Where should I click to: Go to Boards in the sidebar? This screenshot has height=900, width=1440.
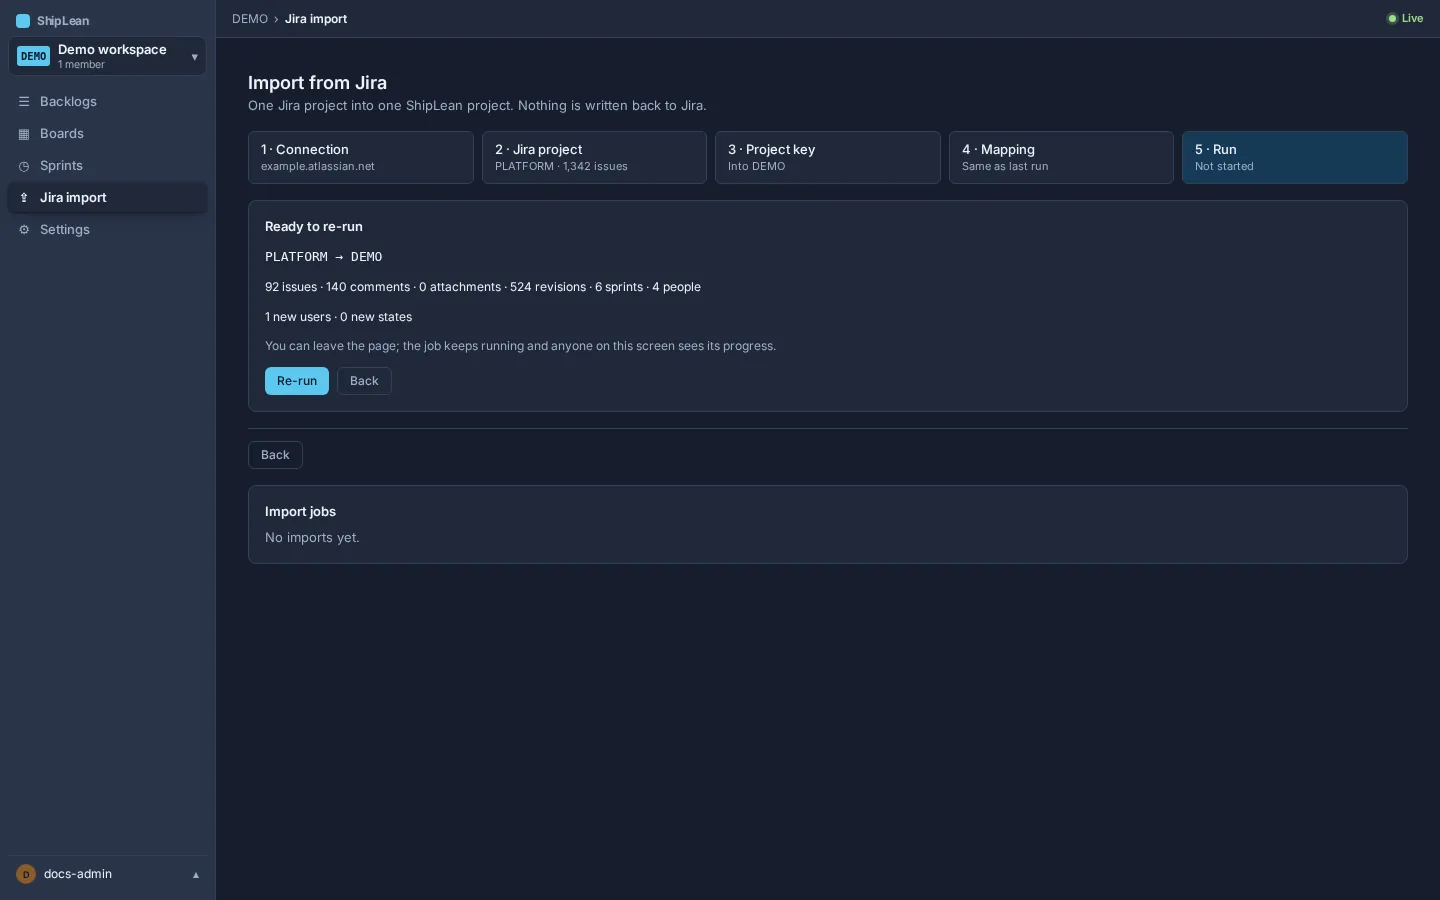pyautogui.click(x=108, y=134)
